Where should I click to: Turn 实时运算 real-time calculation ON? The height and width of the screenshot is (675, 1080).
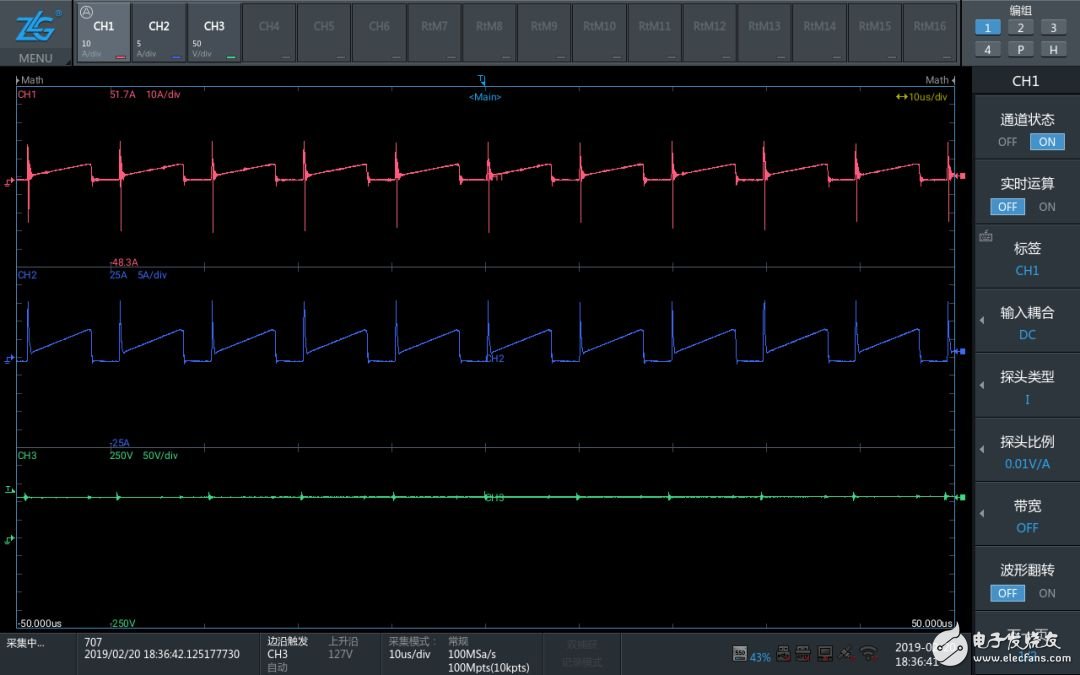click(x=1046, y=207)
